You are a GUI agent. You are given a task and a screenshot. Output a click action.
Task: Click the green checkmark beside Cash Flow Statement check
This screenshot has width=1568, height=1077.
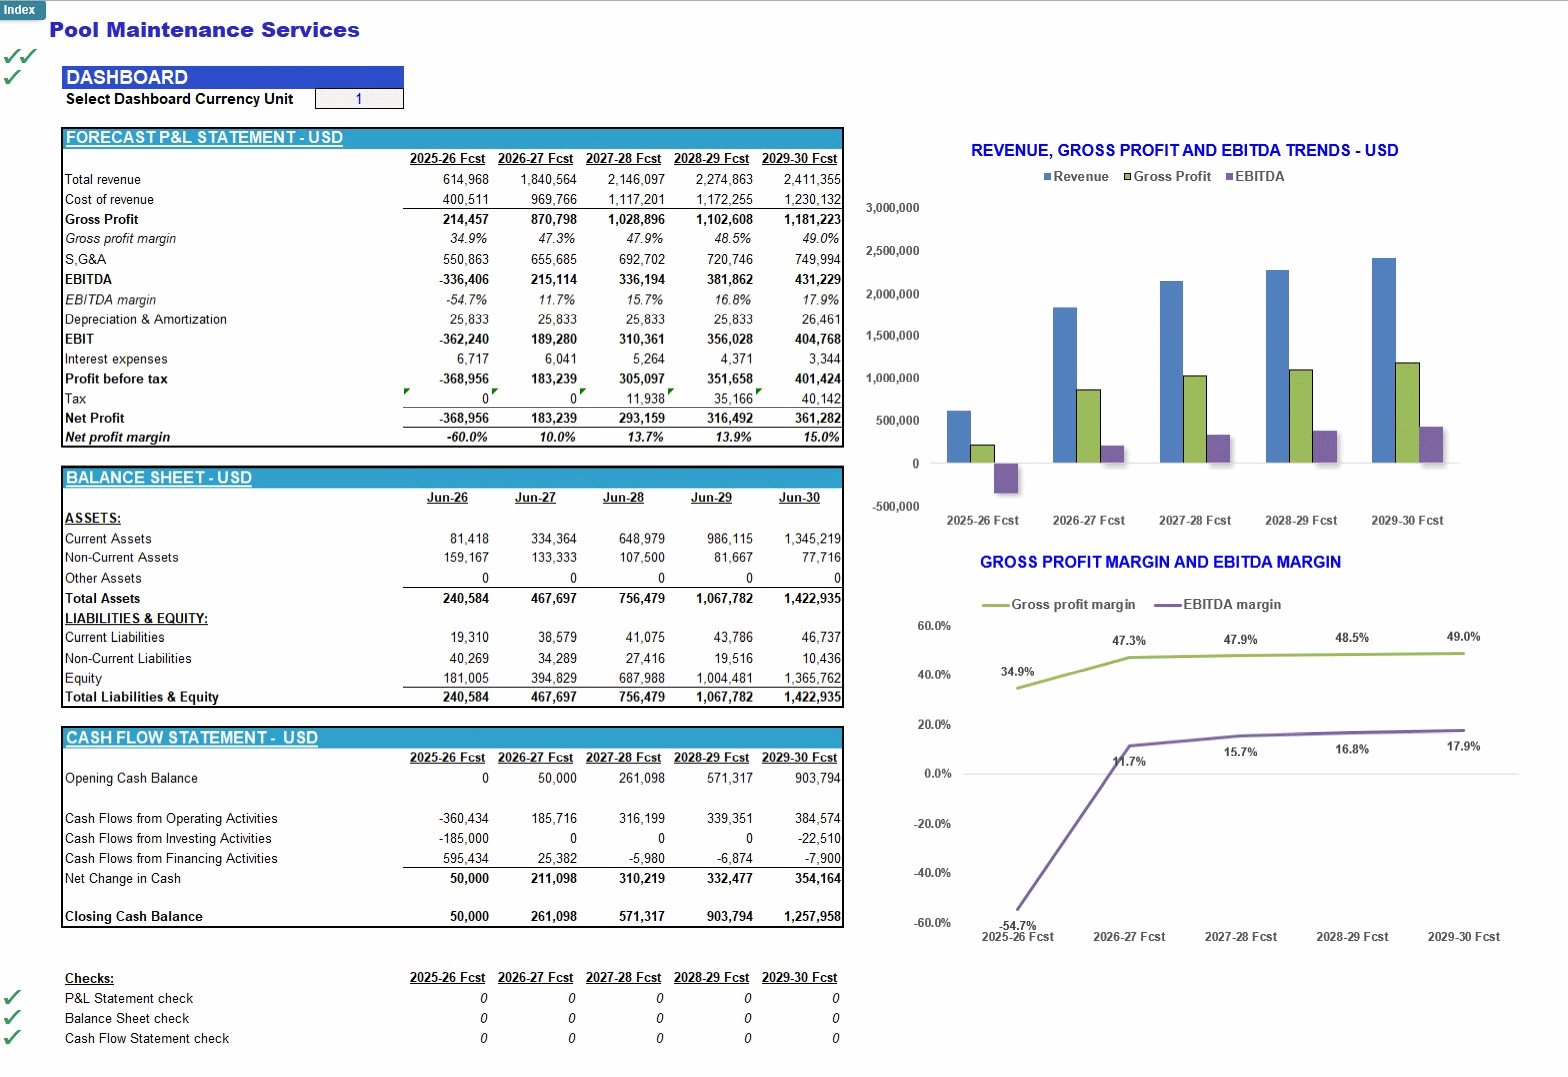coord(12,1038)
